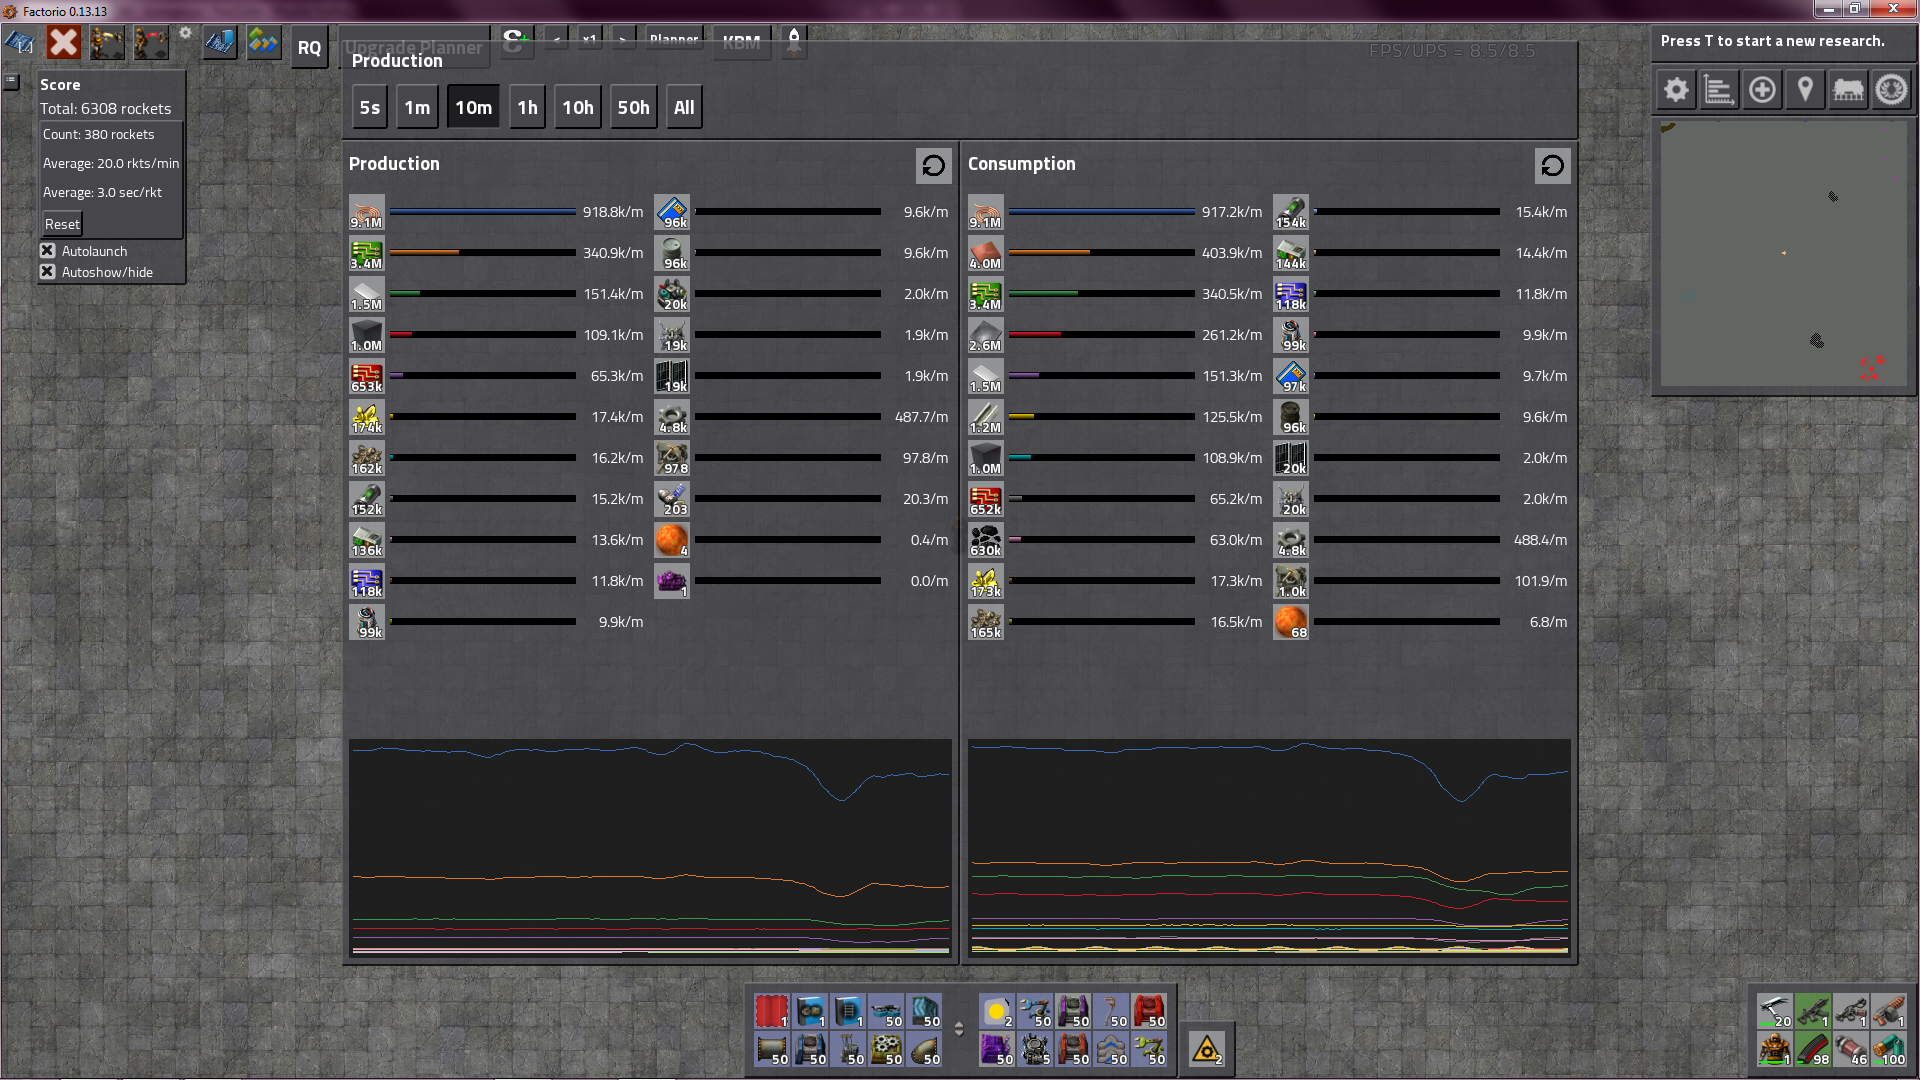Viewport: 1920px width, 1080px height.
Task: Select the copper plate 4.0M consumption item
Action: click(x=986, y=253)
